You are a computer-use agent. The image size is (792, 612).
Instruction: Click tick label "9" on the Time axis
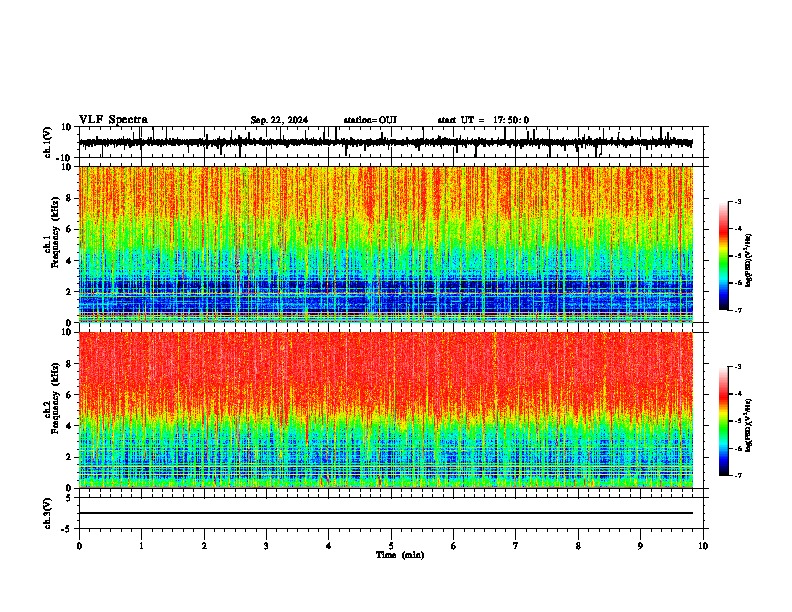(x=640, y=546)
